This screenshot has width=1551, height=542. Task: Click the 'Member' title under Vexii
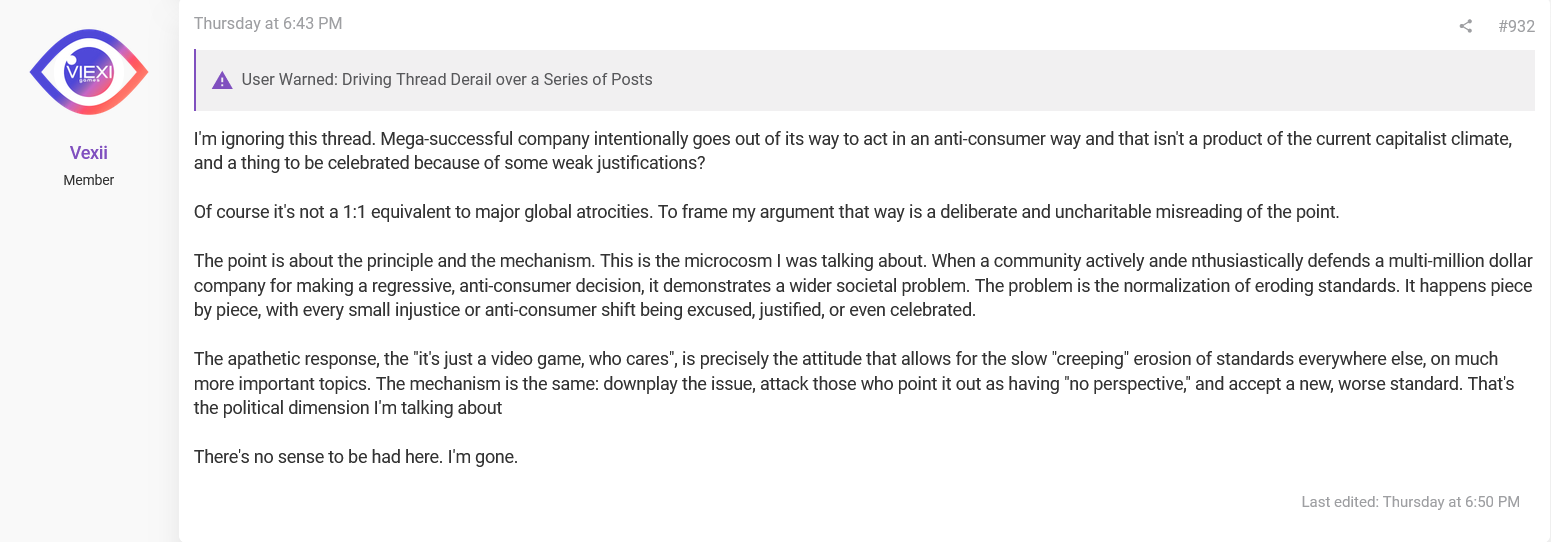89,180
